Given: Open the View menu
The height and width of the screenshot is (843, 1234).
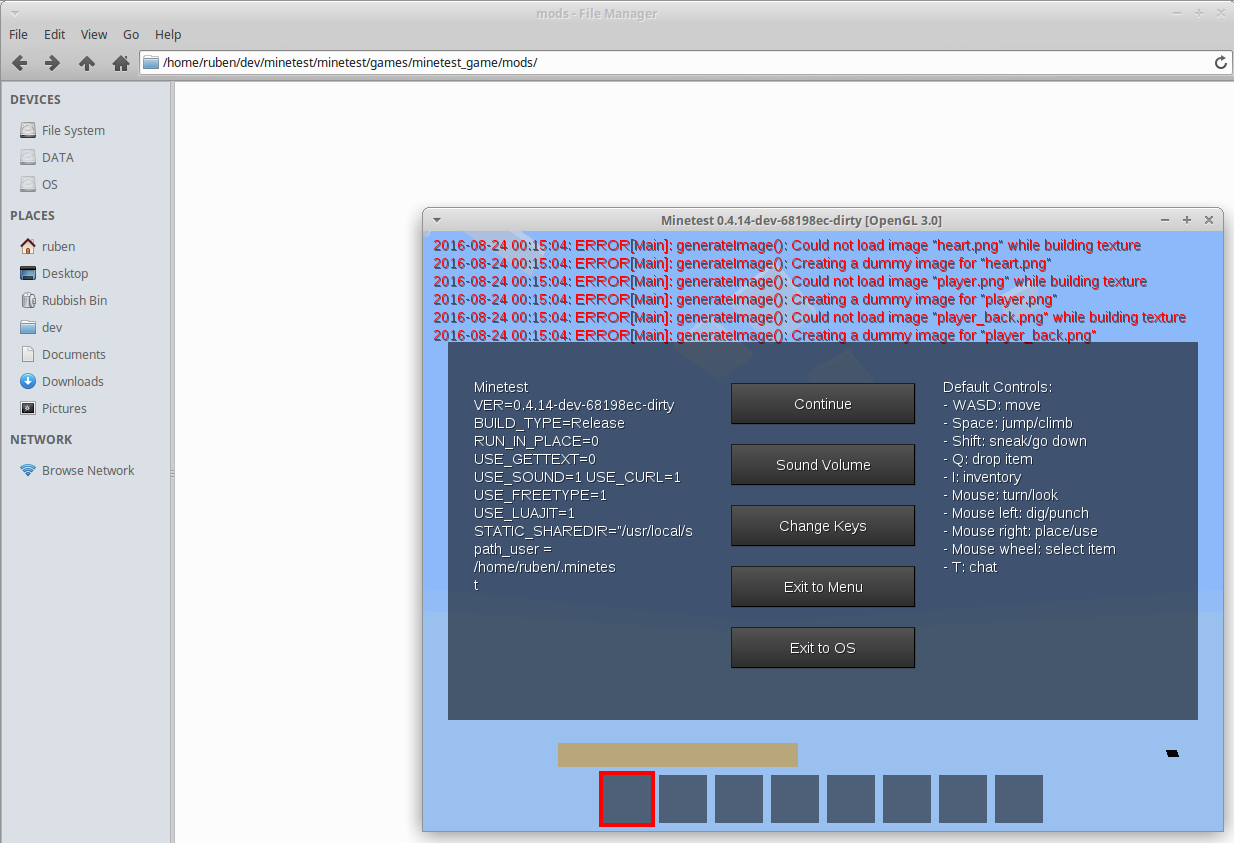Looking at the screenshot, I should [x=94, y=34].
